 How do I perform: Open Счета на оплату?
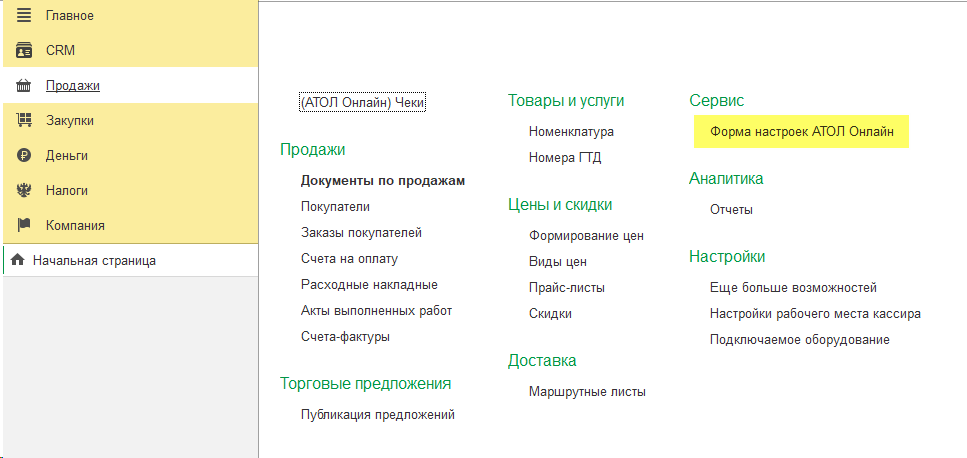(x=349, y=258)
